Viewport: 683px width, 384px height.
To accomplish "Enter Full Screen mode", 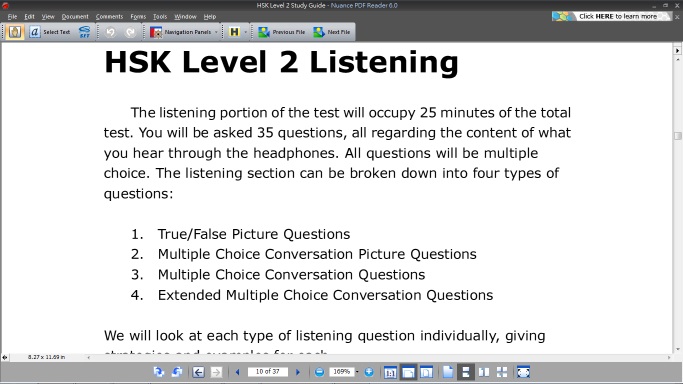I will [523, 372].
